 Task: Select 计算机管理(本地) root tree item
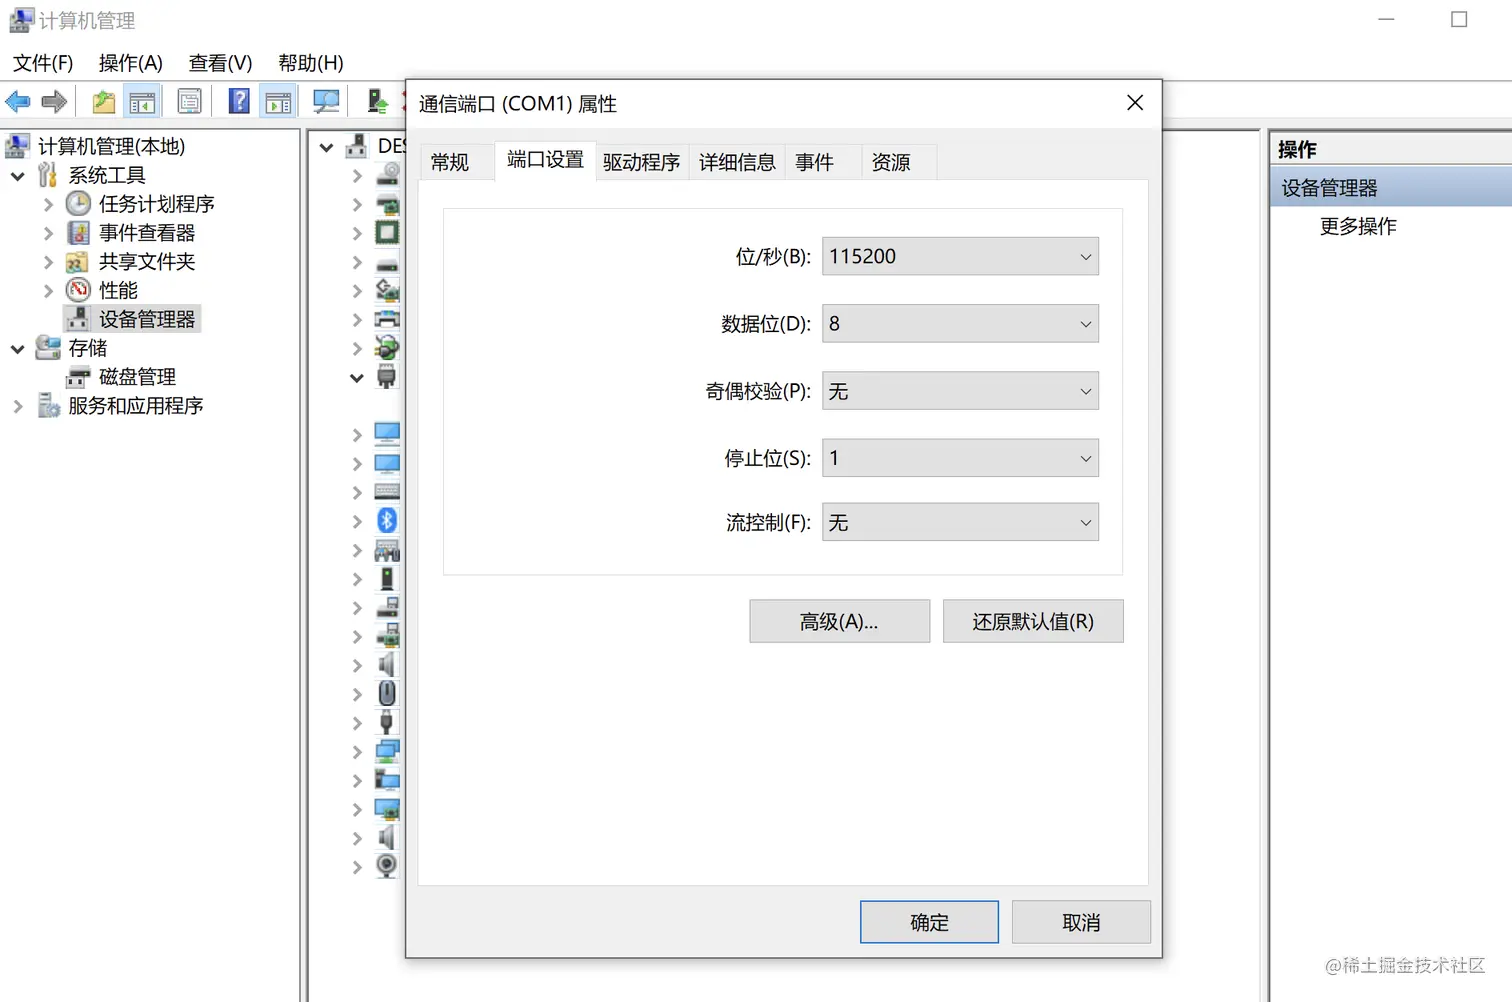pos(111,146)
